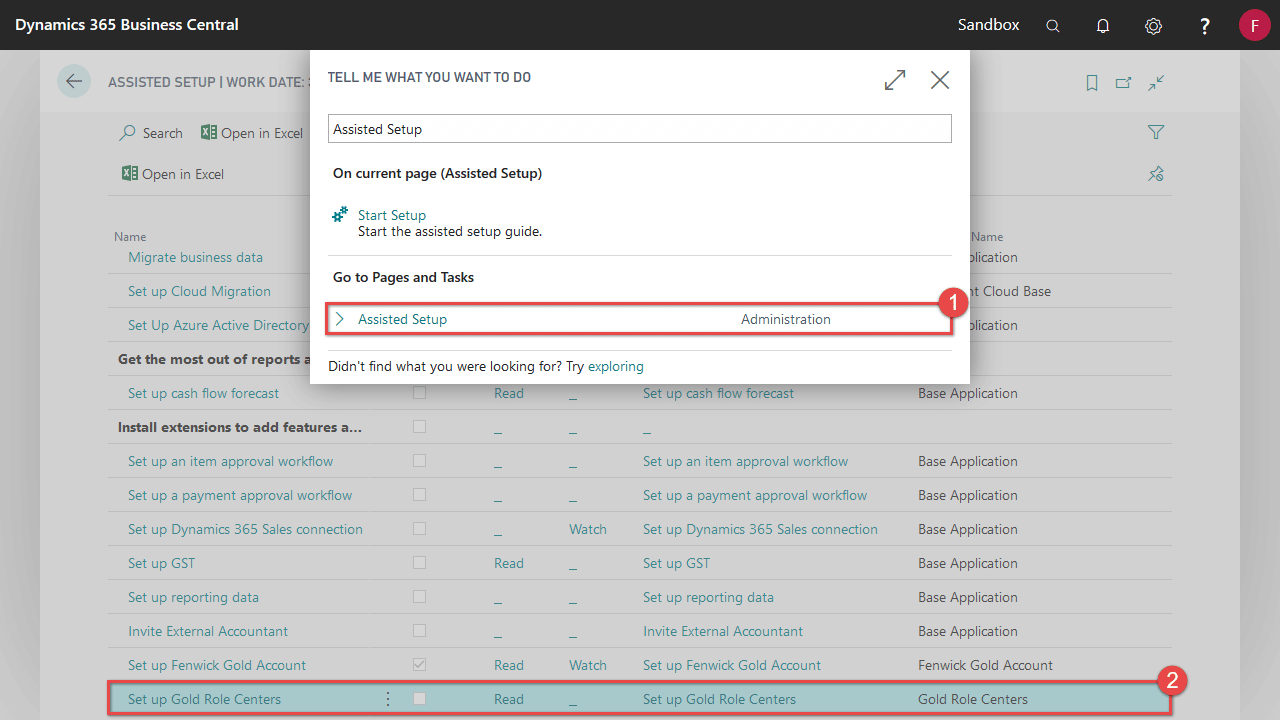The width and height of the screenshot is (1280, 720).
Task: Open Set up reporting data name link
Action: [x=193, y=597]
